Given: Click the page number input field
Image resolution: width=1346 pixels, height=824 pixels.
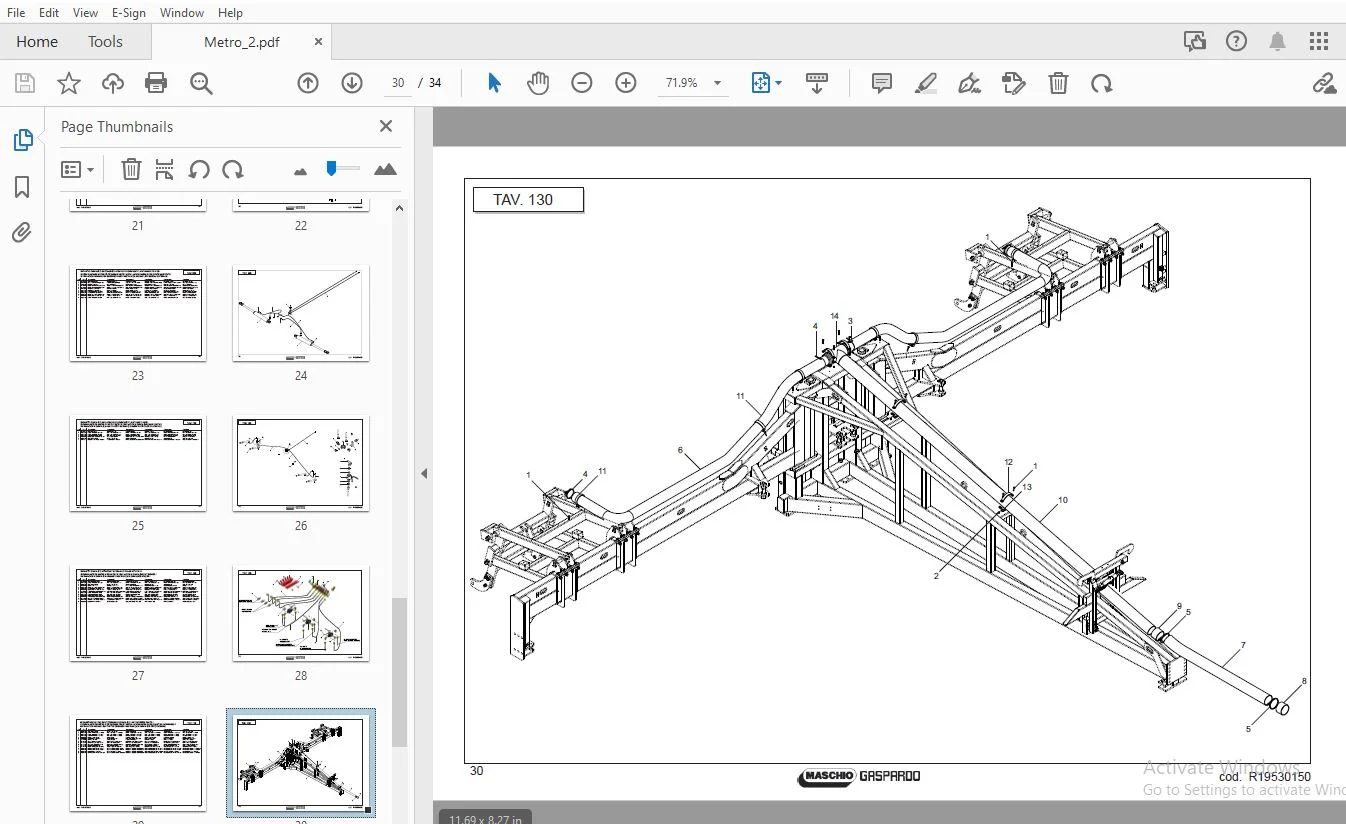Looking at the screenshot, I should 398,83.
